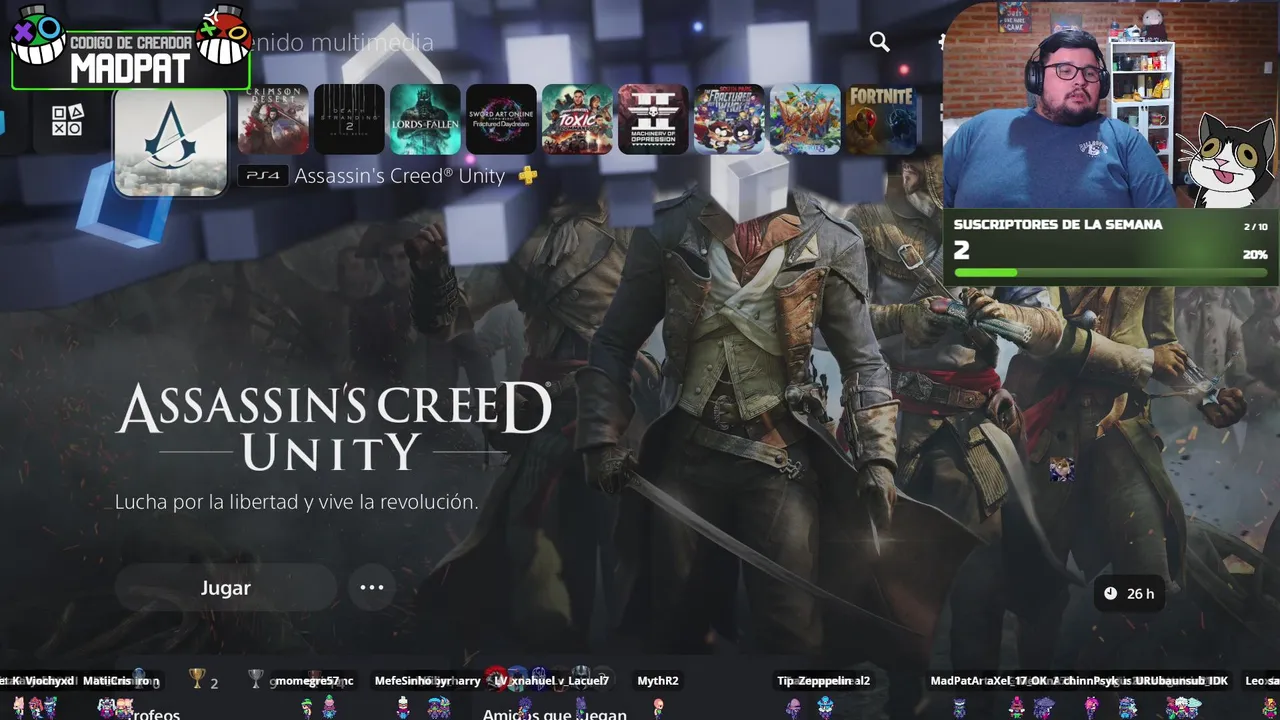
Task: Select the Lords of the Fallen tile
Action: pos(425,119)
